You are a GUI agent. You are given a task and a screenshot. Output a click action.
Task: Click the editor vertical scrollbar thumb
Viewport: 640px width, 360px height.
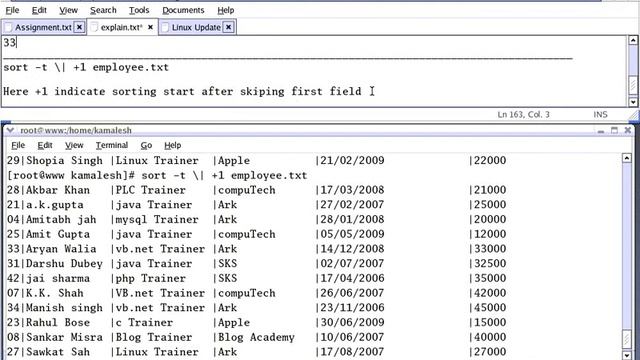(x=633, y=85)
